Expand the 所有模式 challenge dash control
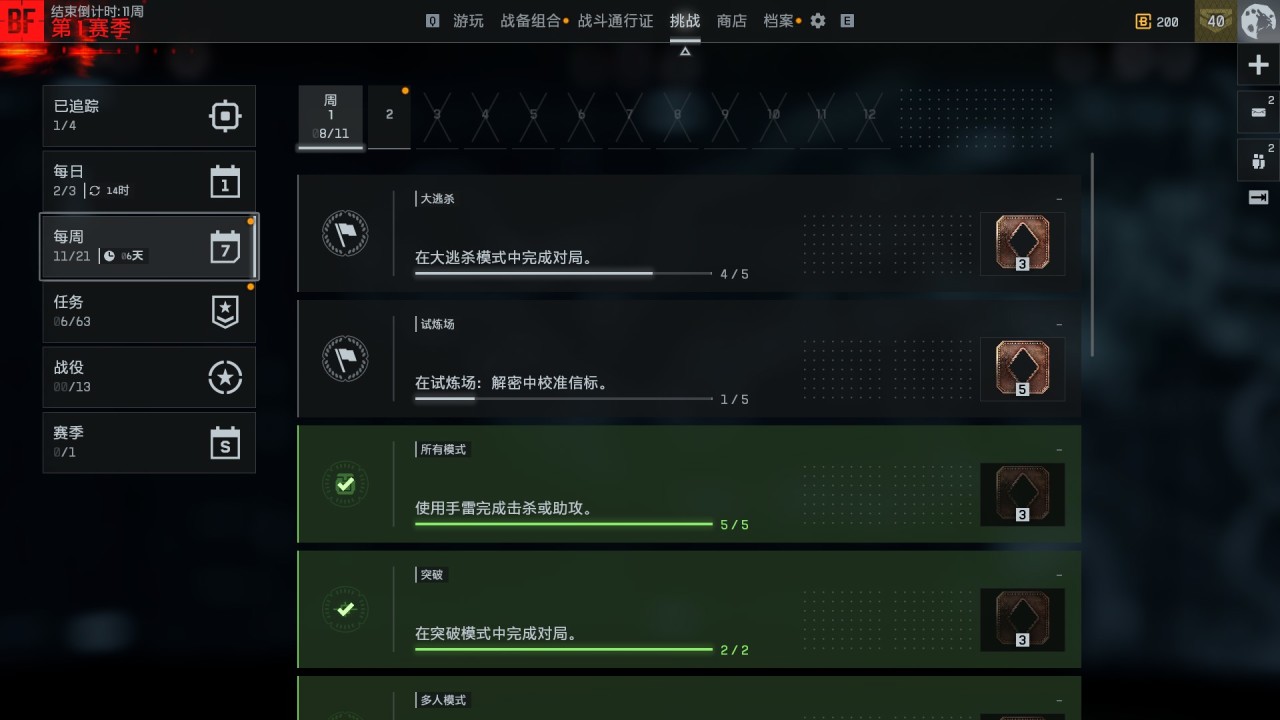The image size is (1280, 720). tap(1059, 450)
